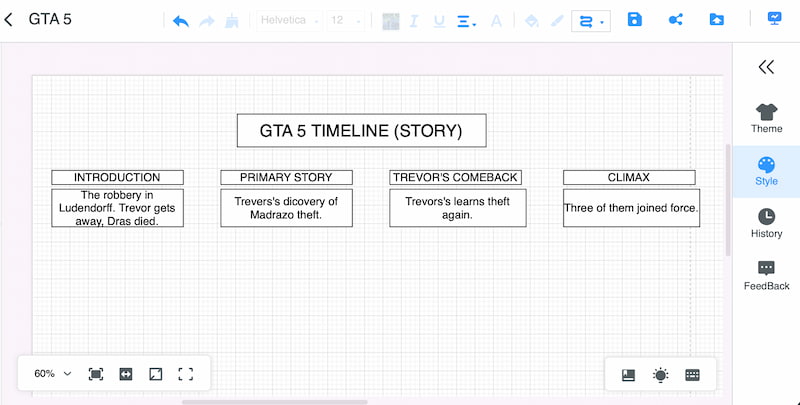Select the INTRODUCTION header box

[117, 178]
